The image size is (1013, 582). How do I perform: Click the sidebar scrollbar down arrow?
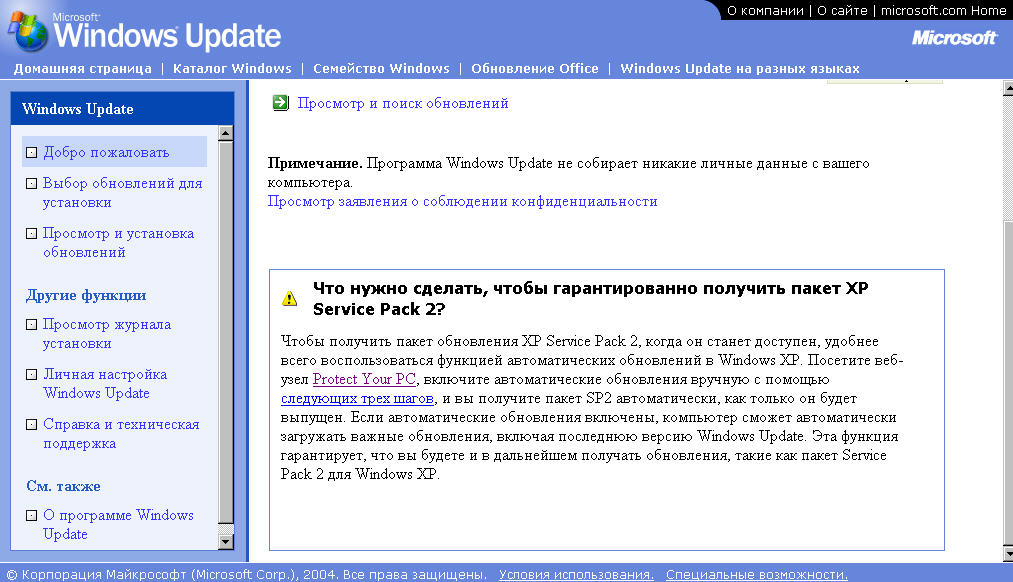(225, 542)
